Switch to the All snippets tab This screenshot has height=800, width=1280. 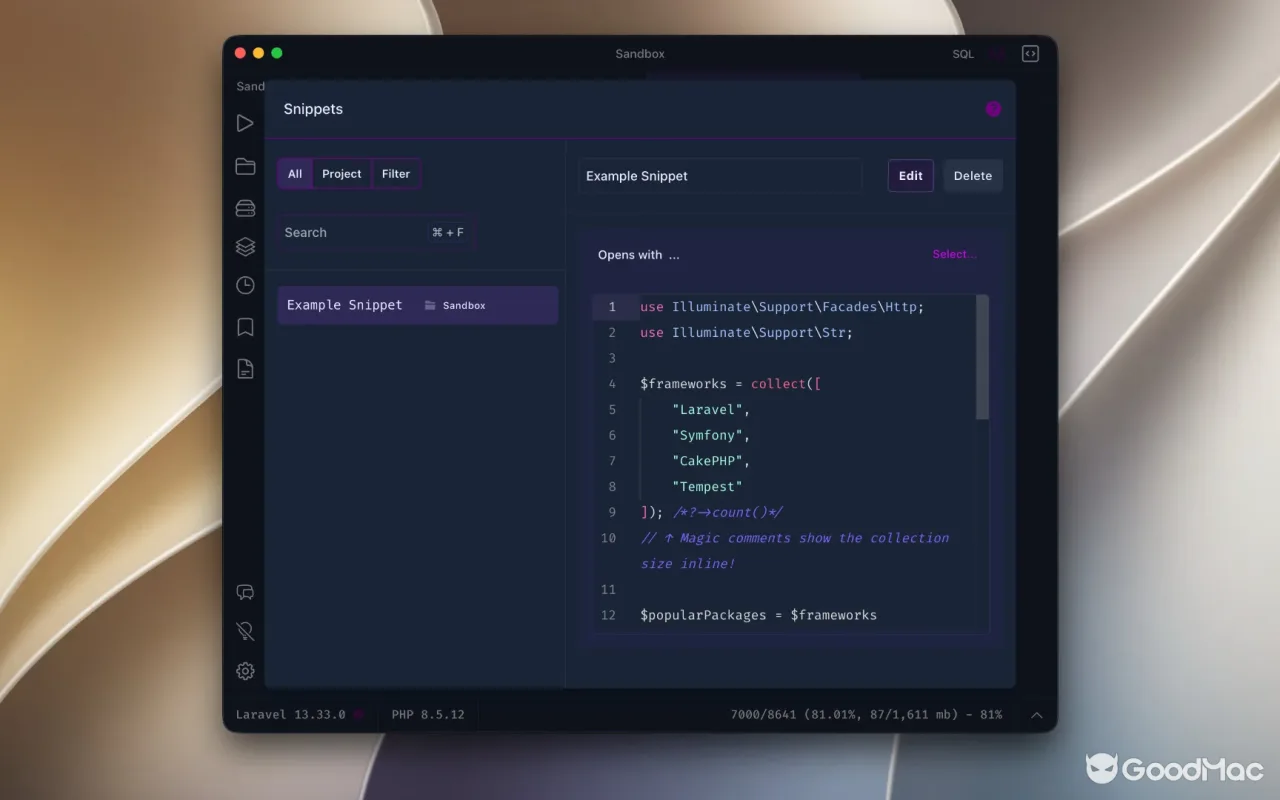(295, 174)
